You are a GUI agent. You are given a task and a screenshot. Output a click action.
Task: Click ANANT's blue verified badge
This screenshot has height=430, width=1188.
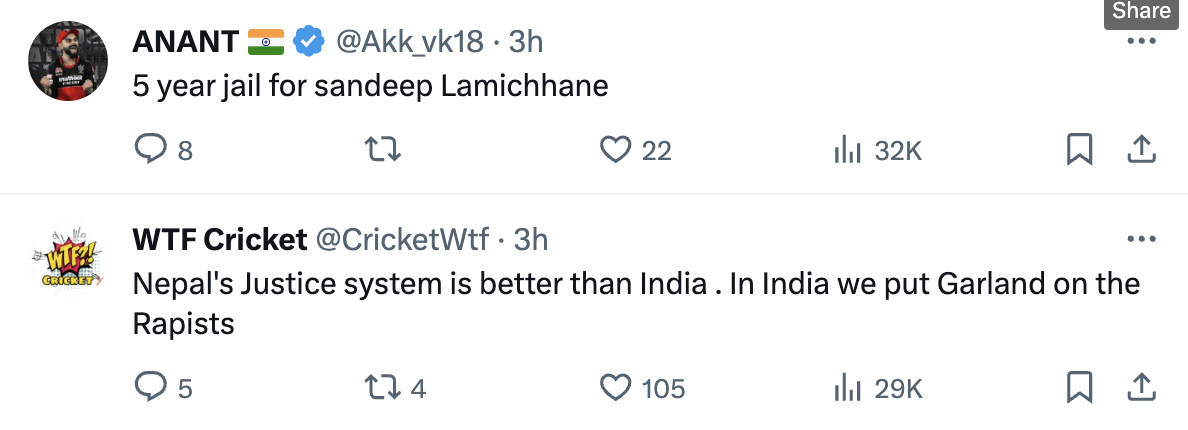pos(310,42)
